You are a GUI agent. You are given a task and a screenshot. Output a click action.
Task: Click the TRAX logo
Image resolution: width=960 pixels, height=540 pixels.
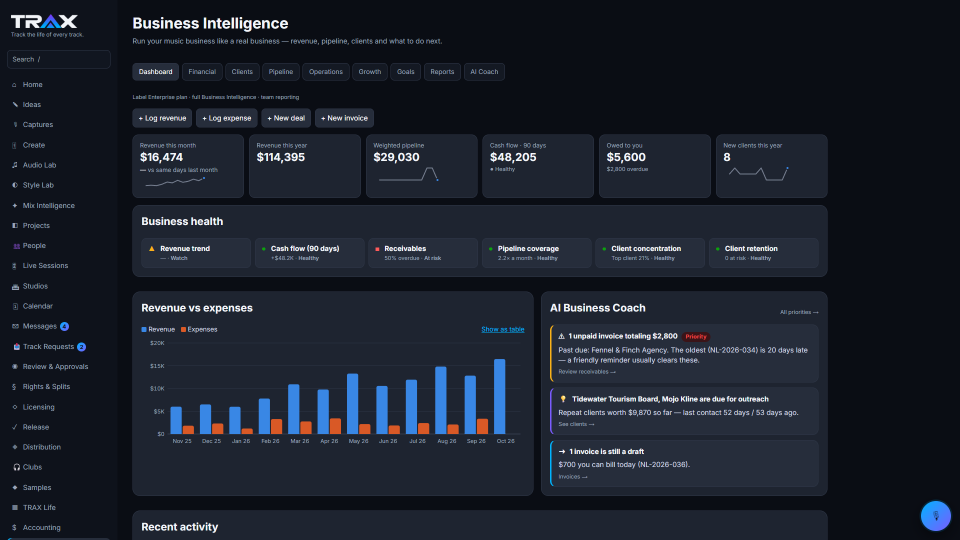pyautogui.click(x=44, y=22)
